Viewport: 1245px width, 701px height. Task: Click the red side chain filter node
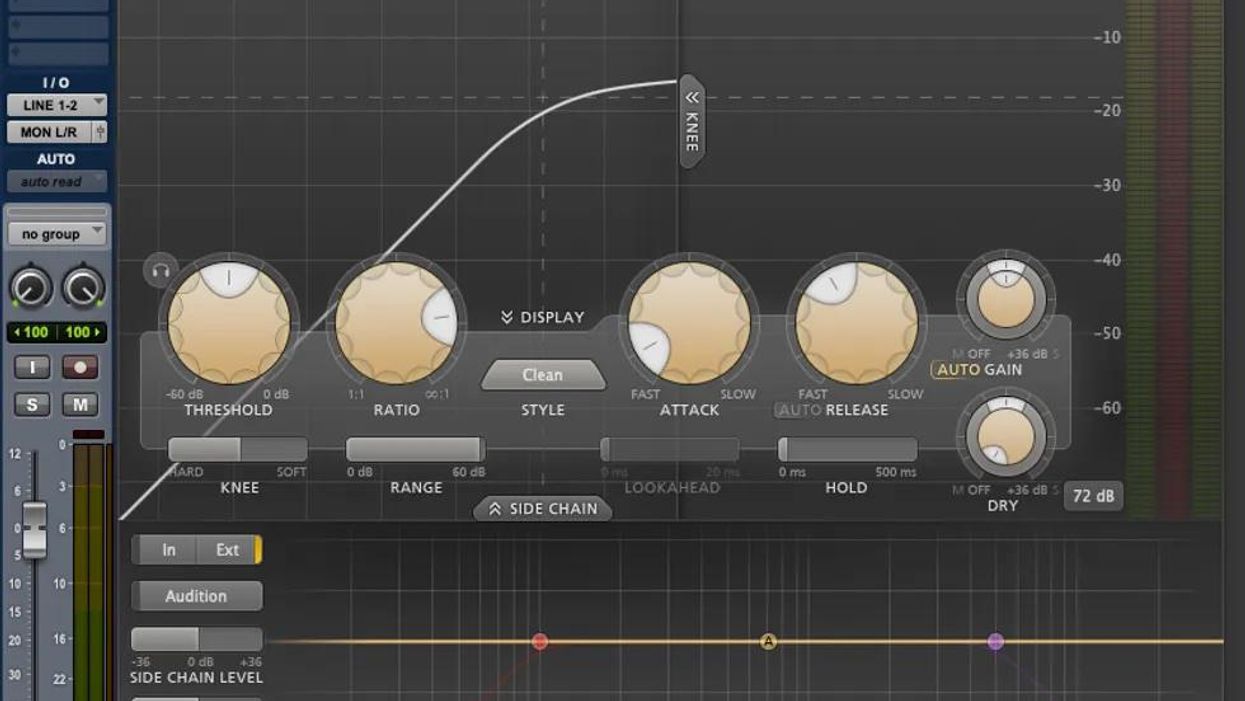coord(540,641)
